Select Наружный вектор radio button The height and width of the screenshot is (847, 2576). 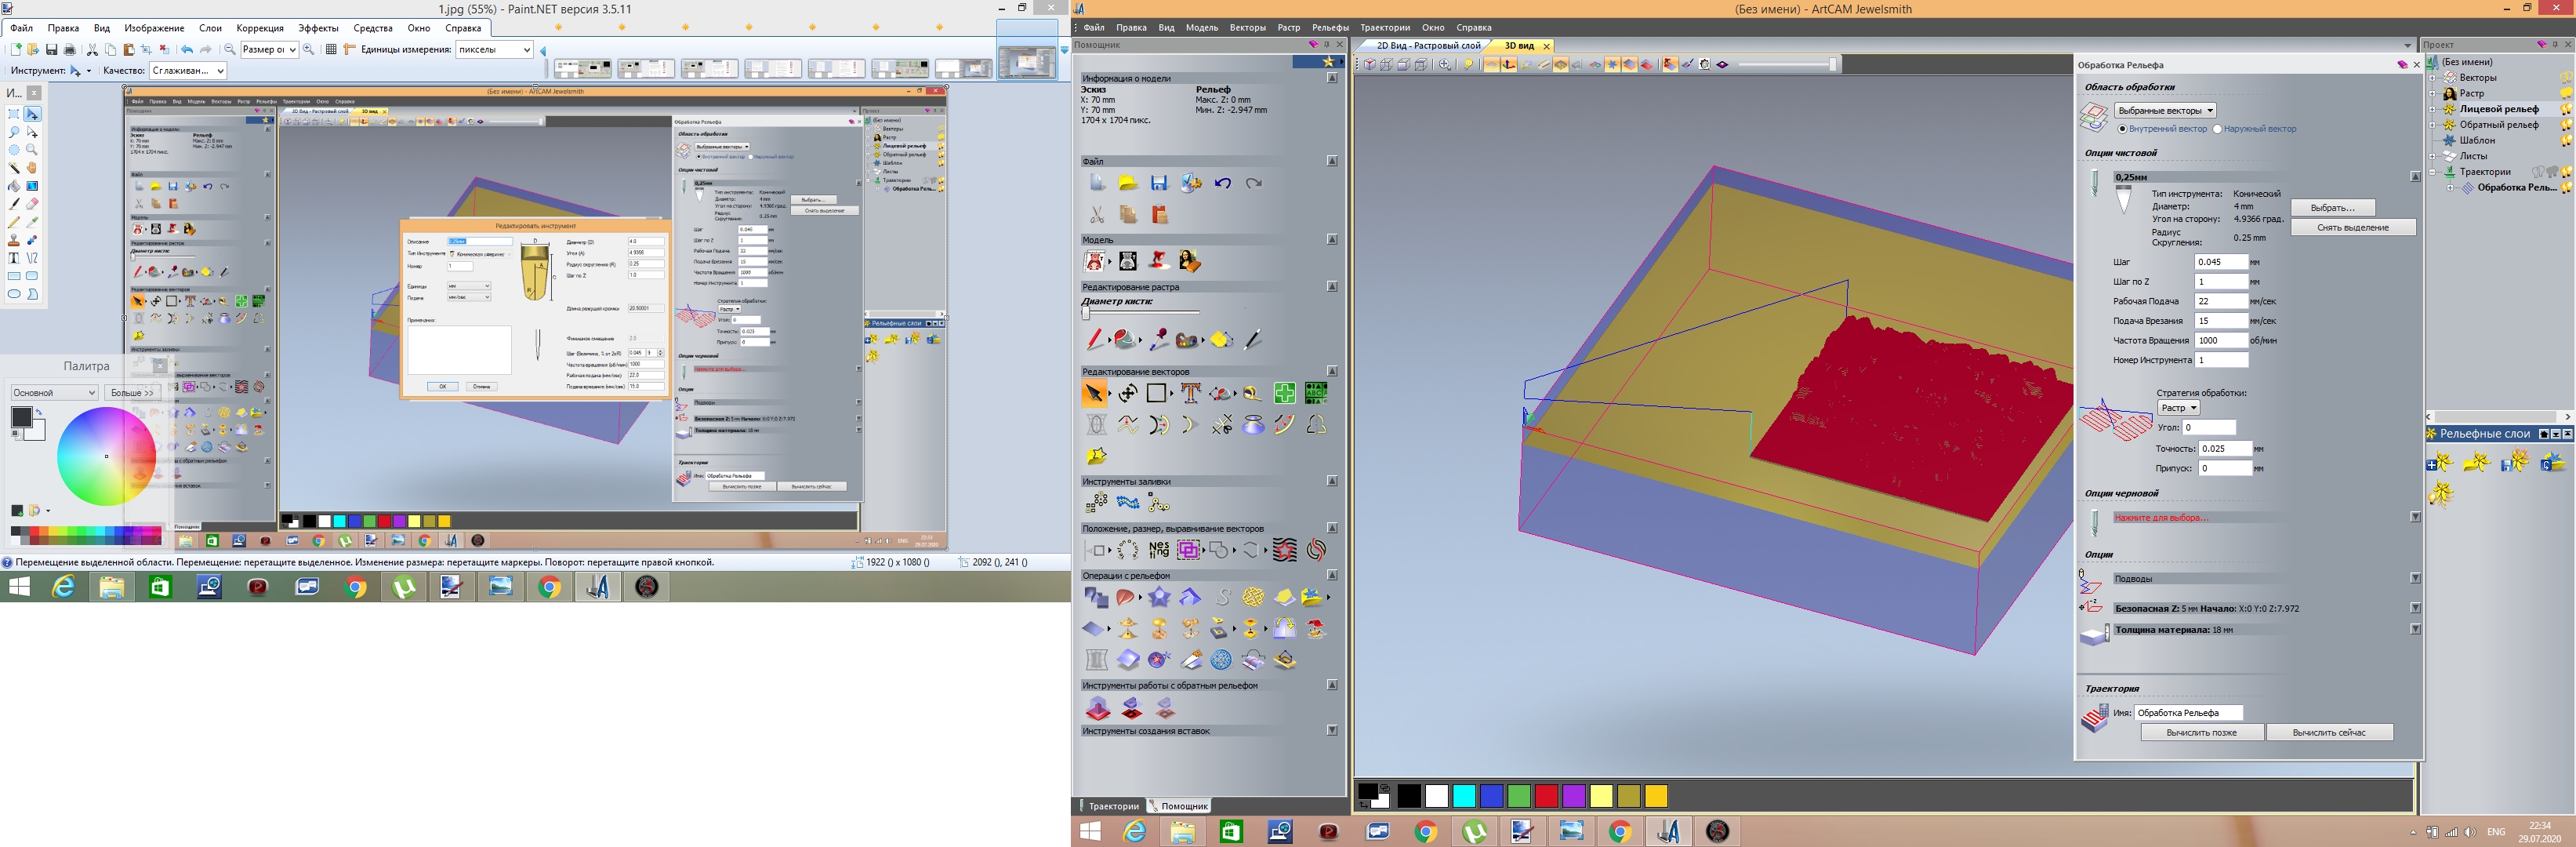tap(2217, 129)
